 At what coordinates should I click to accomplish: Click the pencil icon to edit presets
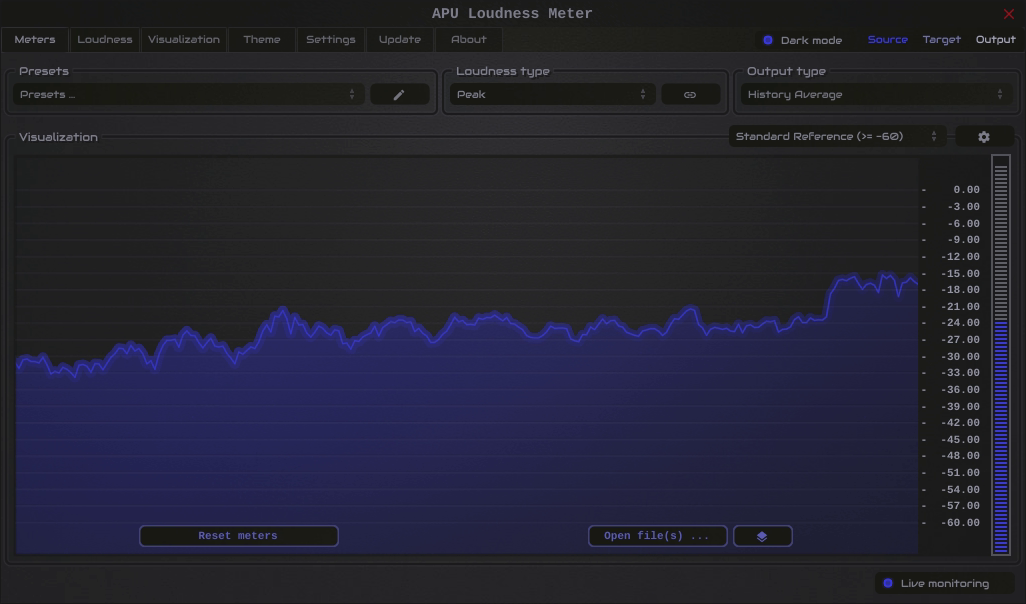click(399, 95)
